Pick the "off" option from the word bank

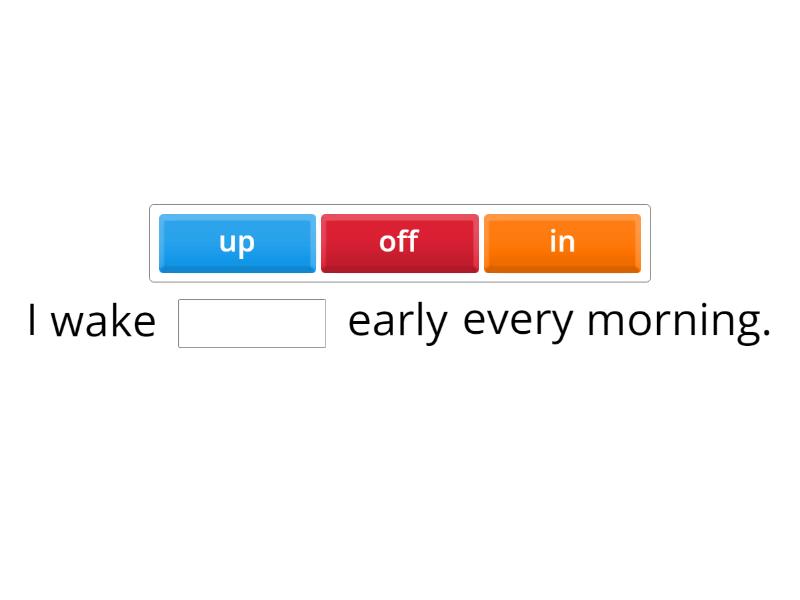(x=400, y=242)
